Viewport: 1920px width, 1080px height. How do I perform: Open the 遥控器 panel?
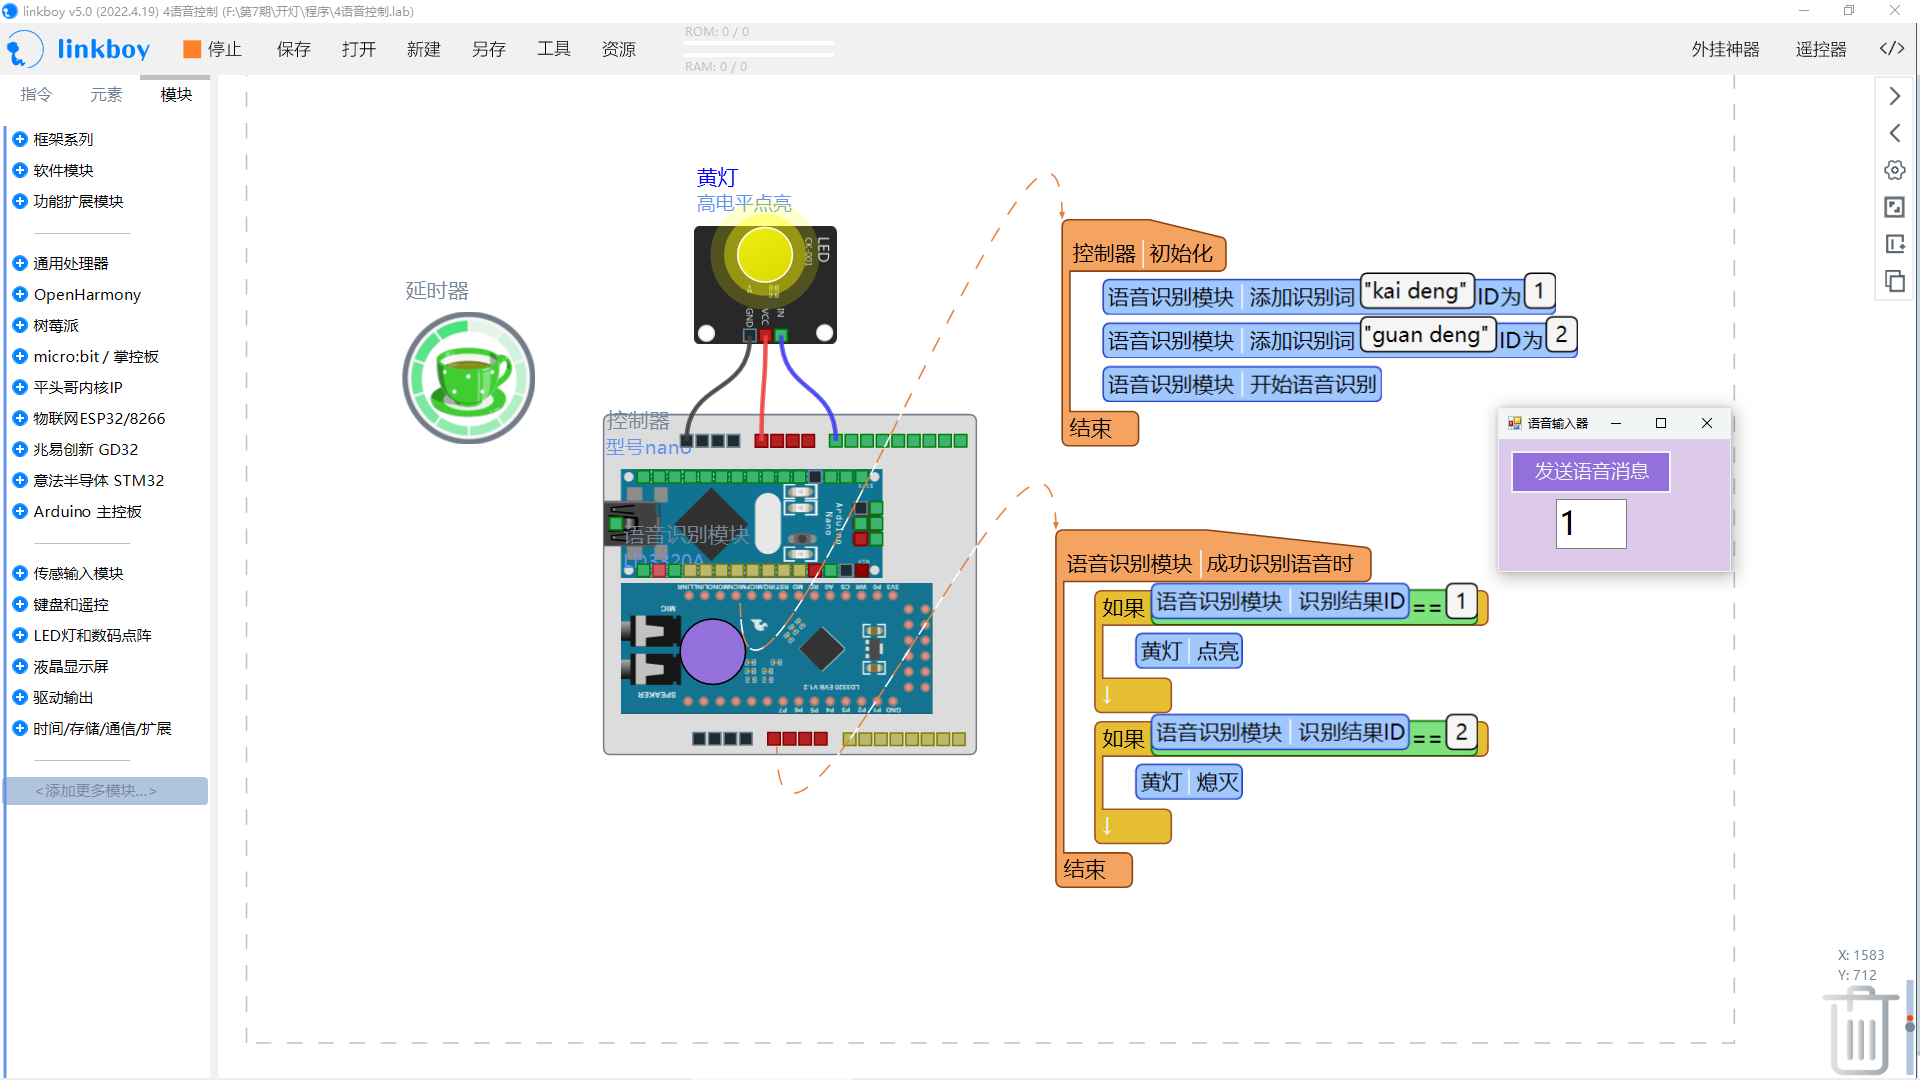pos(1820,49)
